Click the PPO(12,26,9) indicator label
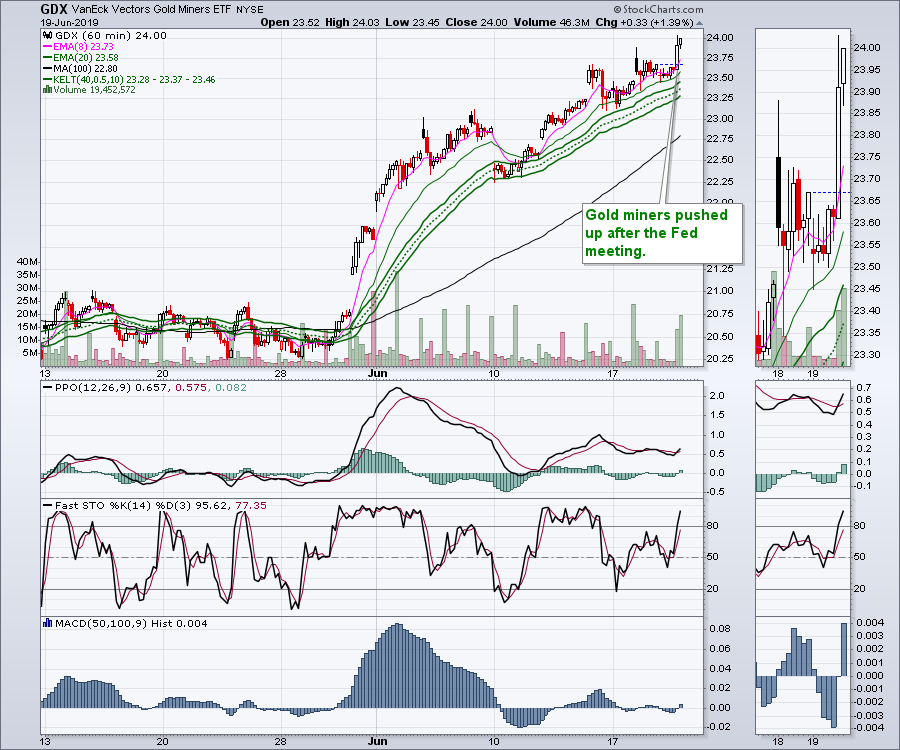The width and height of the screenshot is (900, 750). tap(94, 388)
